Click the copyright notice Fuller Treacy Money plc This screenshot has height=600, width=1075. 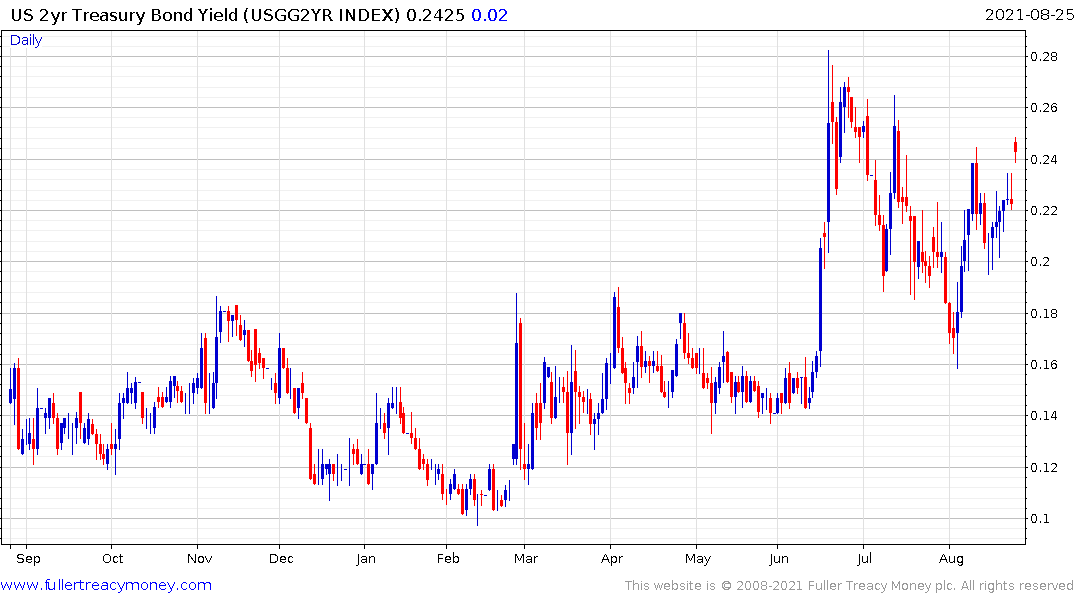pyautogui.click(x=882, y=586)
